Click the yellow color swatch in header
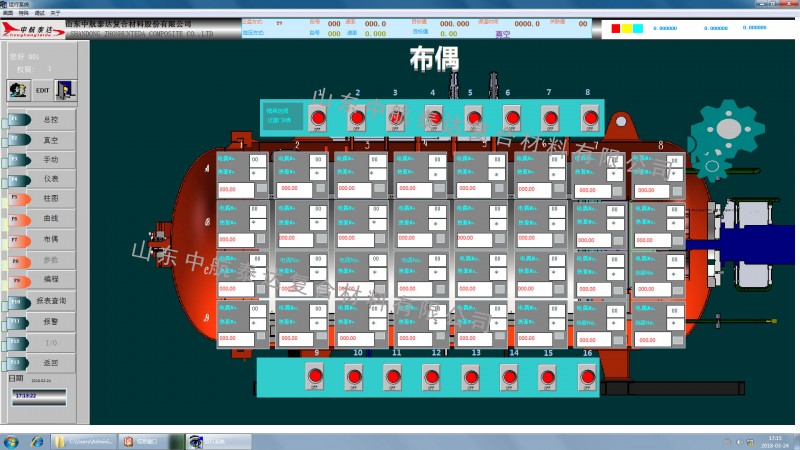Image resolution: width=800 pixels, height=450 pixels. point(627,29)
